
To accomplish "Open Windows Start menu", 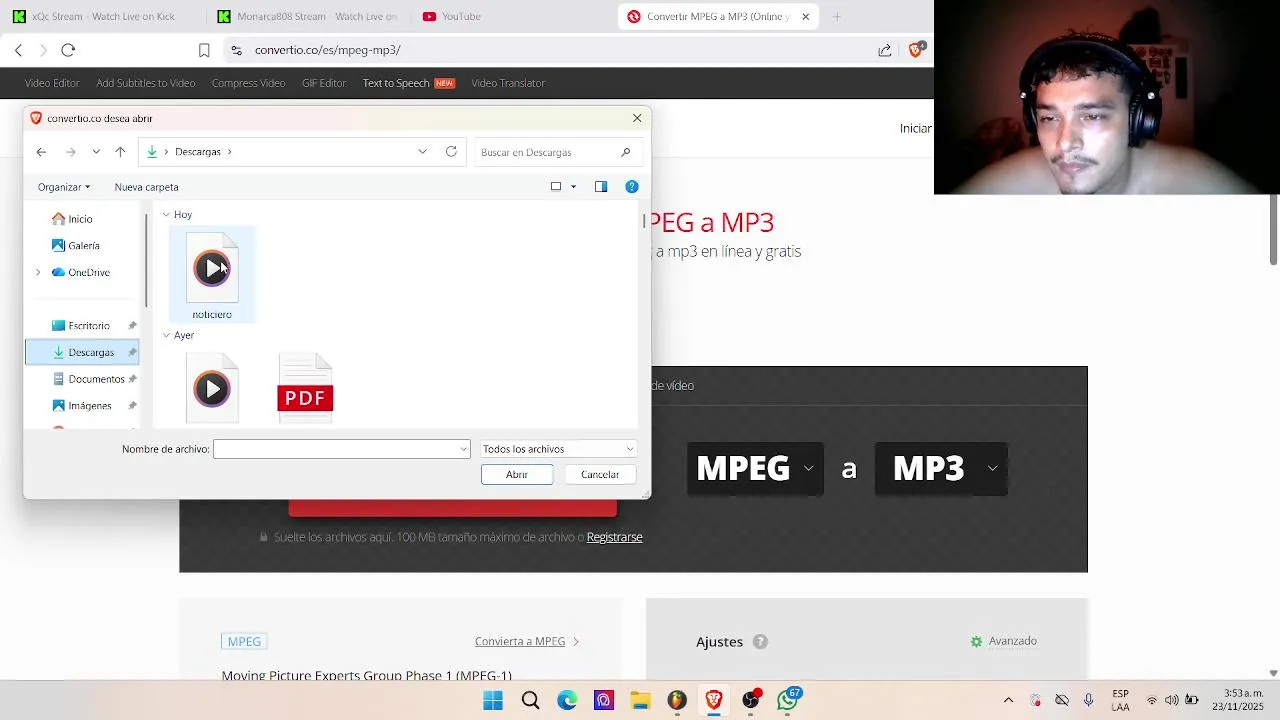I will [493, 700].
